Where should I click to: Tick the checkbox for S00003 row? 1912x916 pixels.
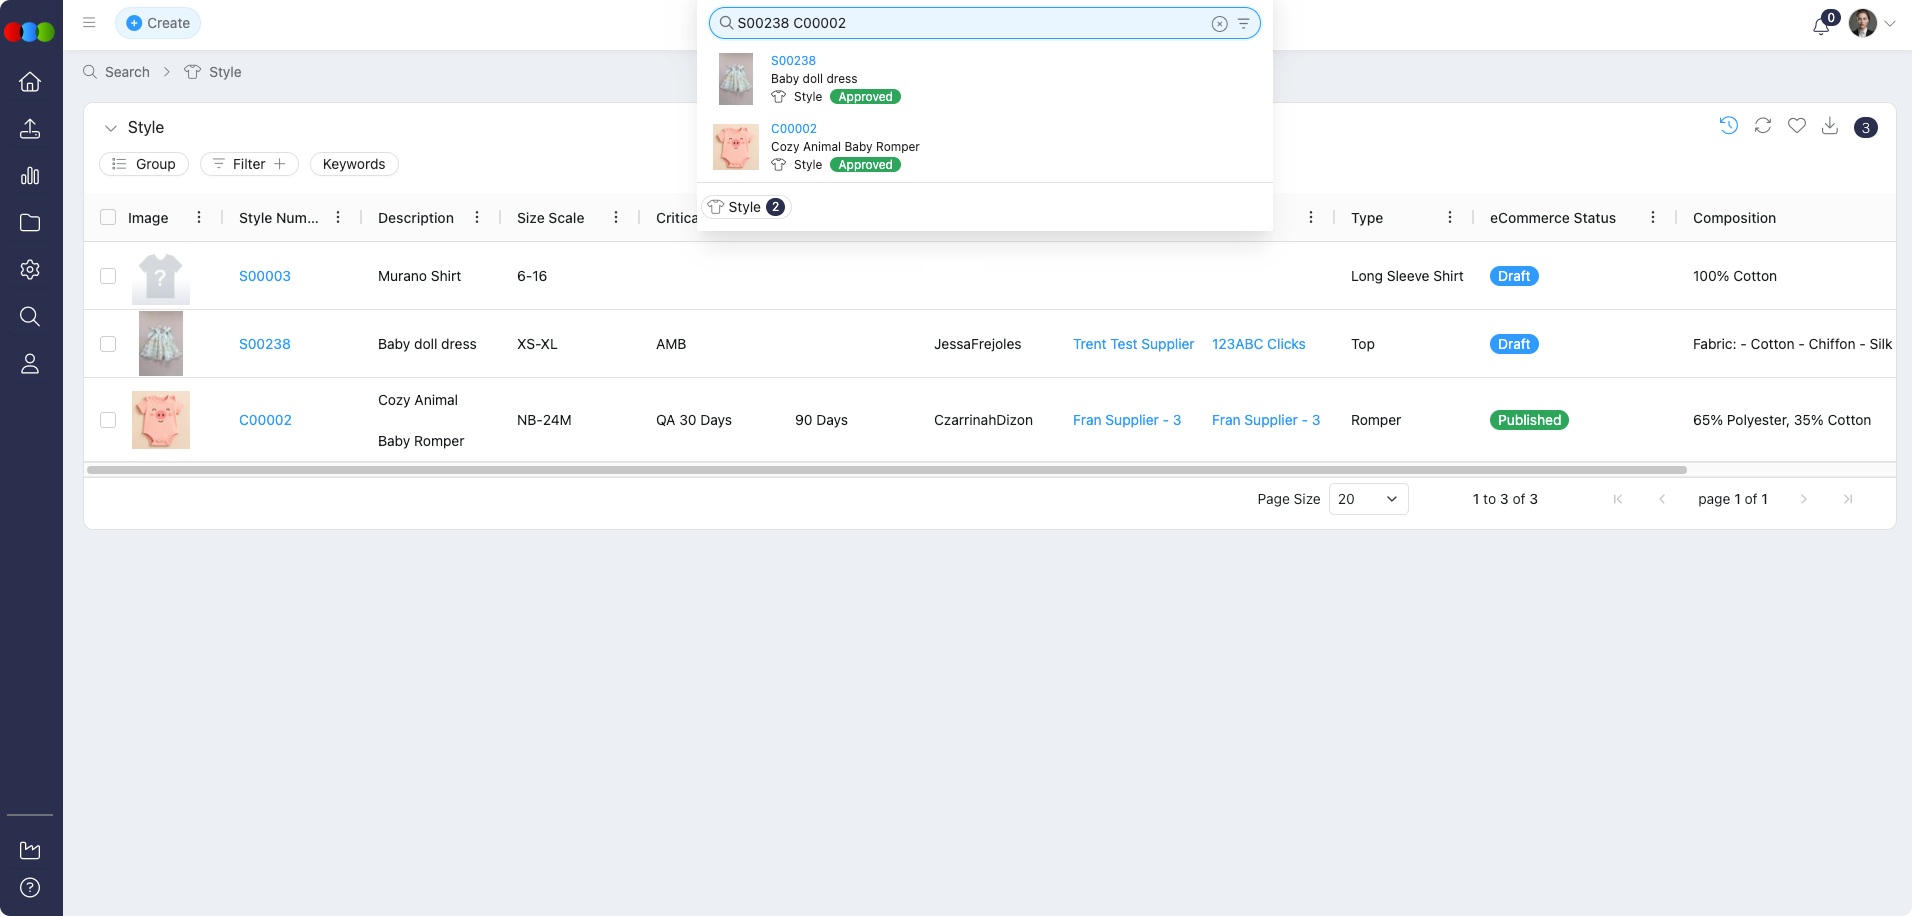pyautogui.click(x=108, y=276)
